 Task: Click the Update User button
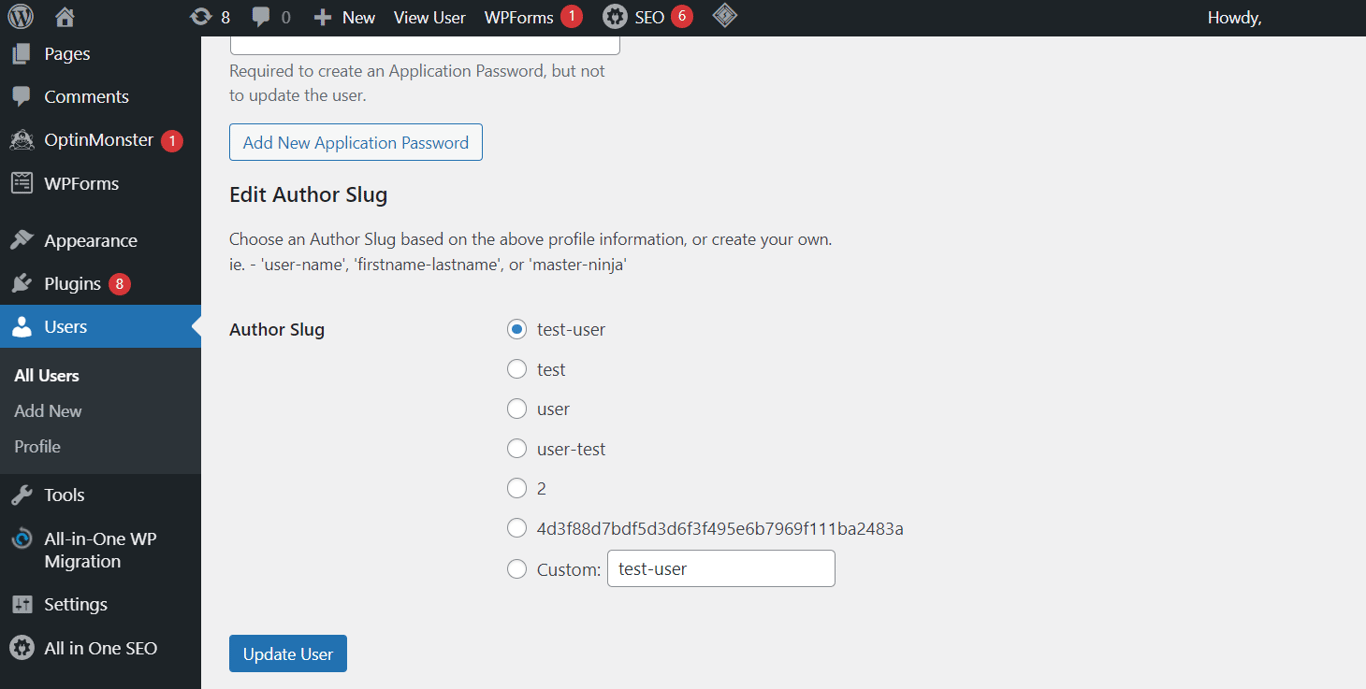[287, 653]
